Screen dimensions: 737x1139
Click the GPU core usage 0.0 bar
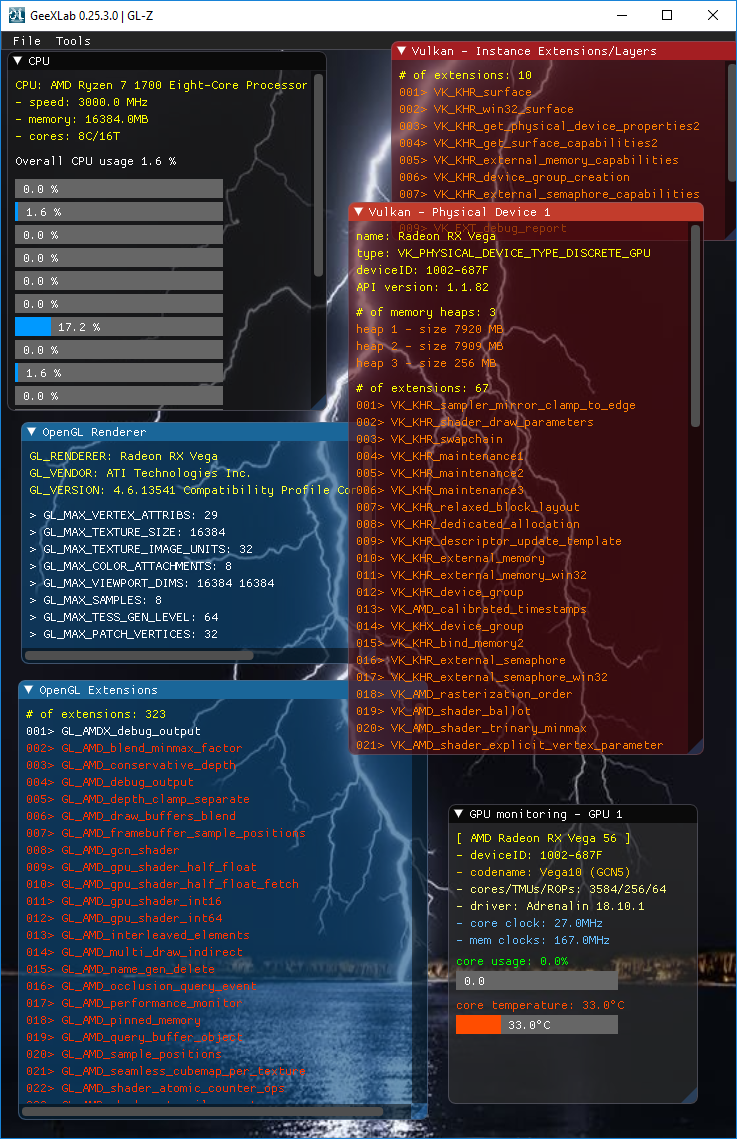537,981
